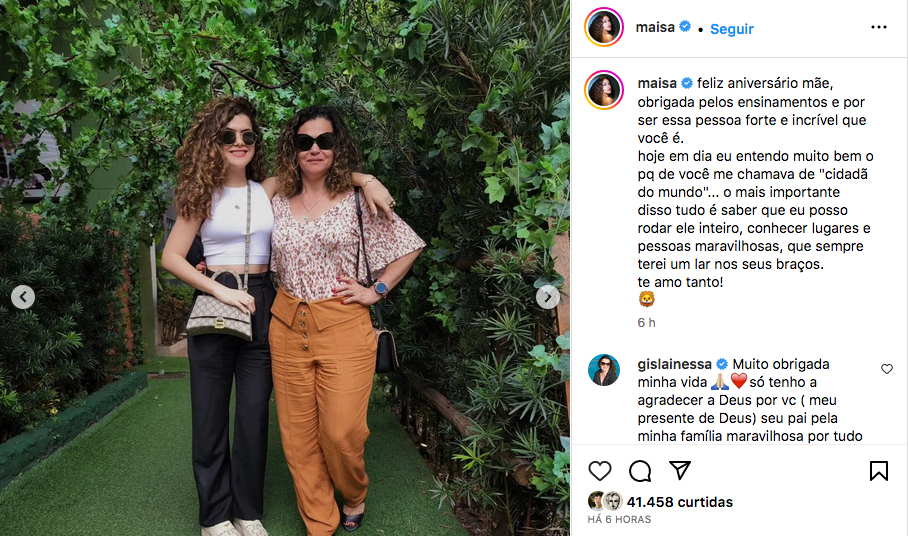Viewport: 908px width, 536px height.
Task: Click the post photo of two women
Action: coord(285,268)
